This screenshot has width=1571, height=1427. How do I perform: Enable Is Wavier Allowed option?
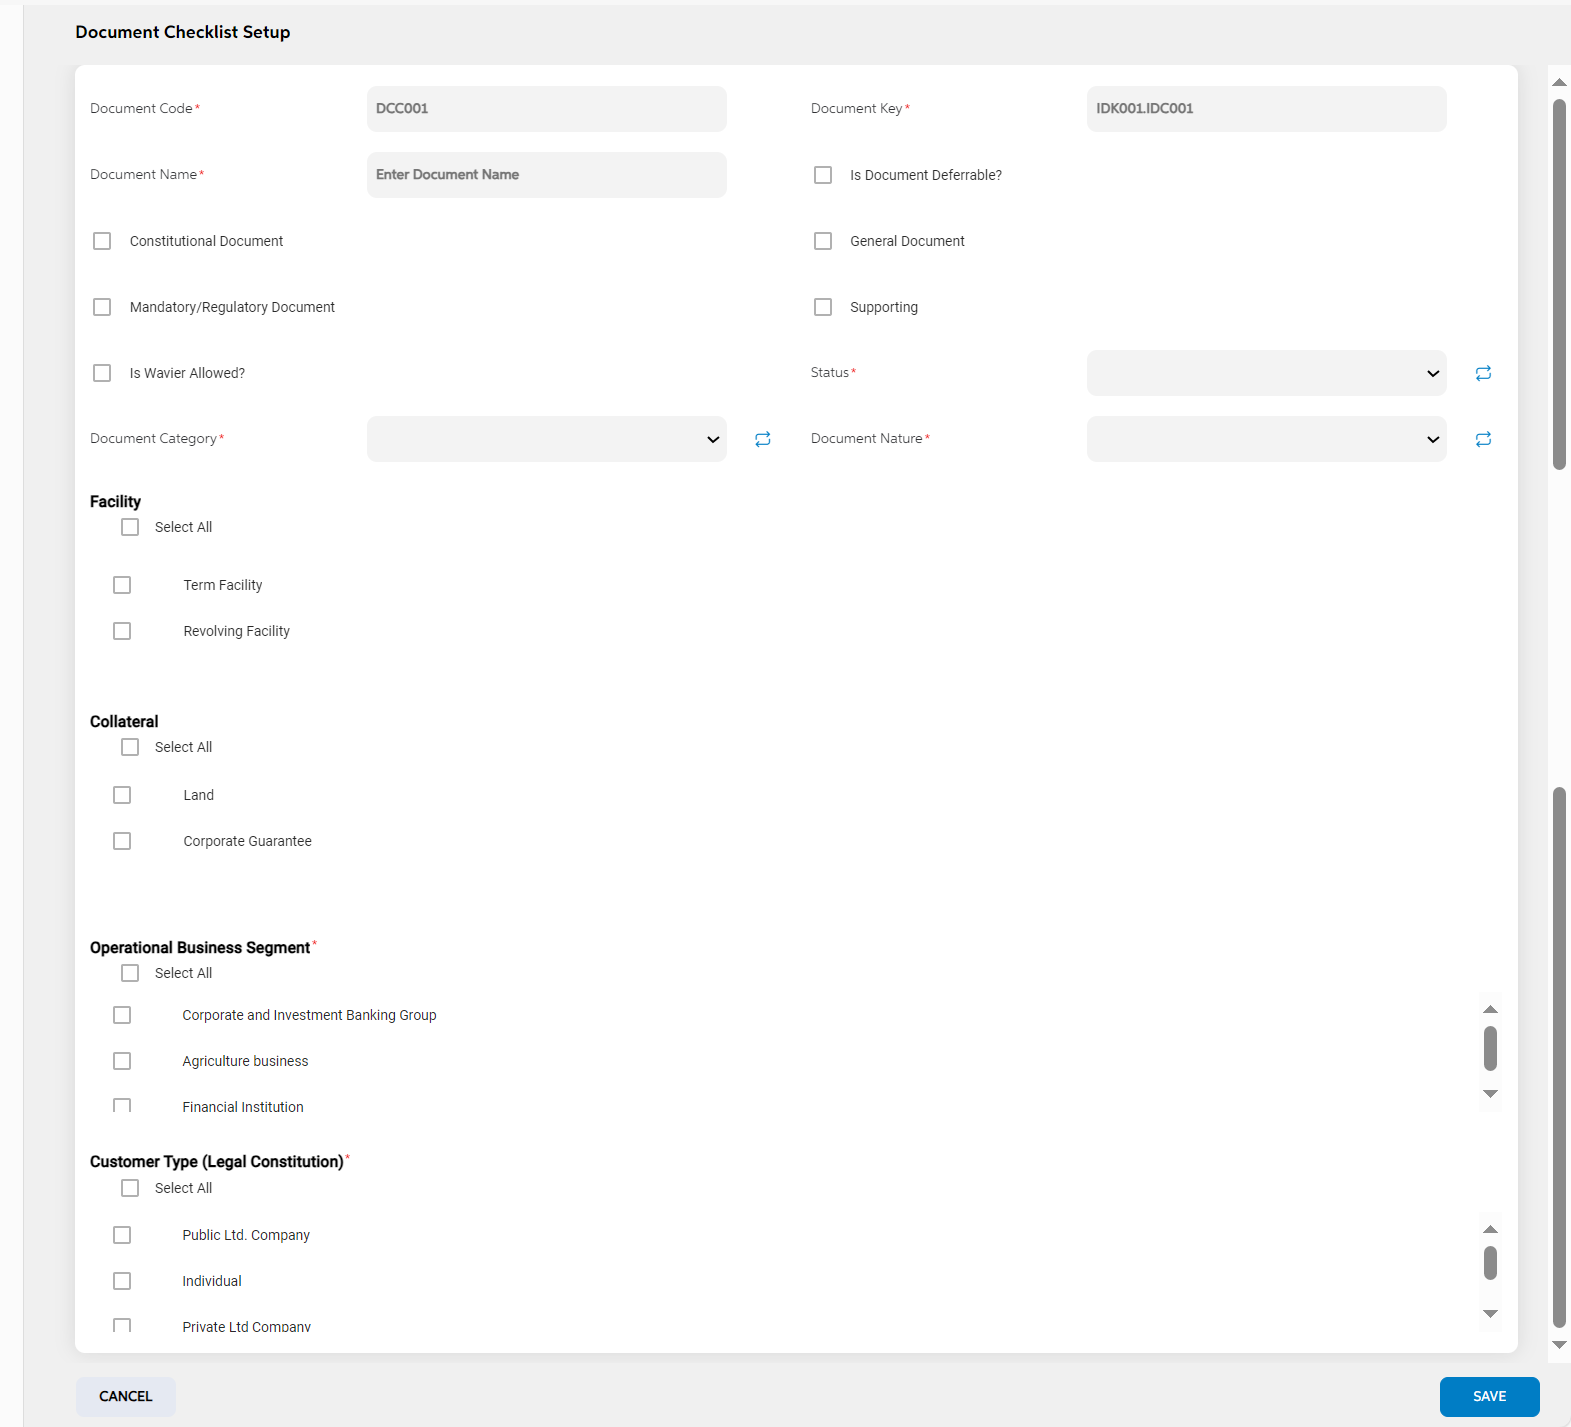click(102, 373)
